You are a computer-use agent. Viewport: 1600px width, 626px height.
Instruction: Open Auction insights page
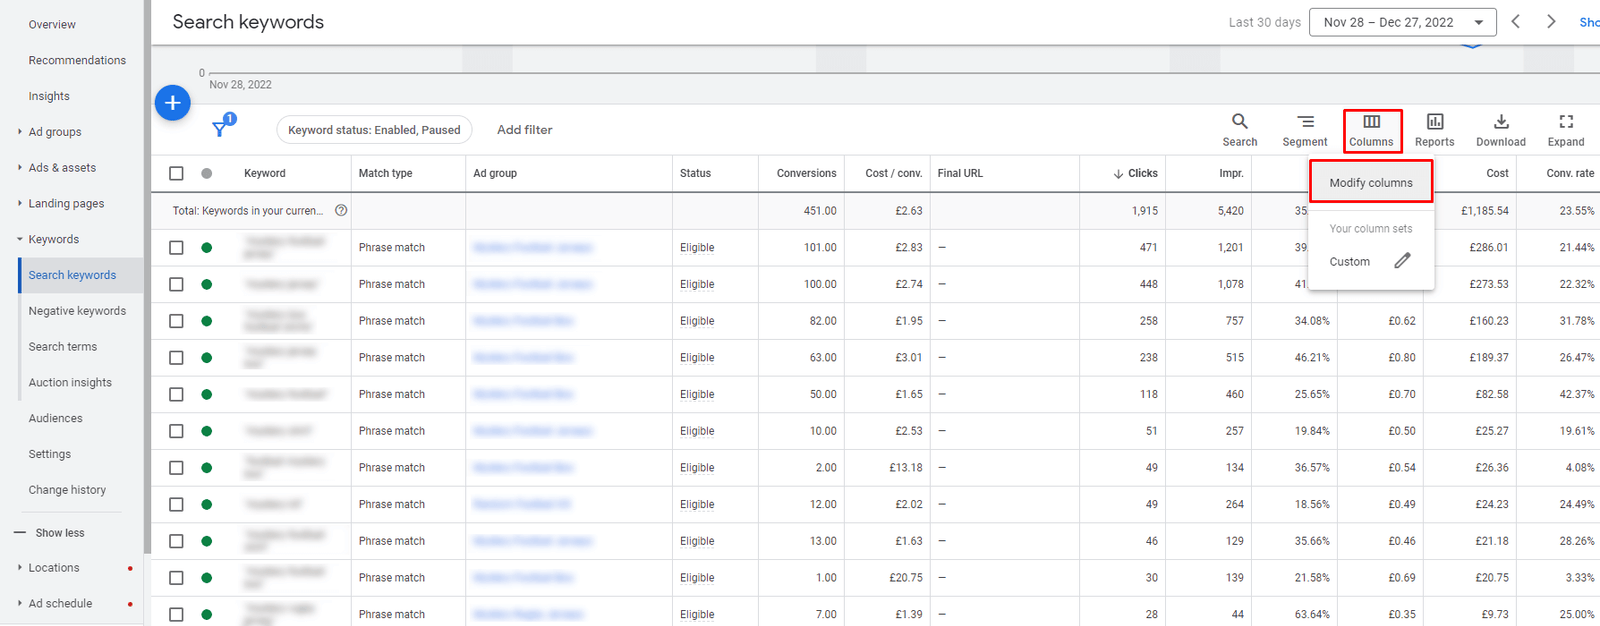click(x=70, y=383)
